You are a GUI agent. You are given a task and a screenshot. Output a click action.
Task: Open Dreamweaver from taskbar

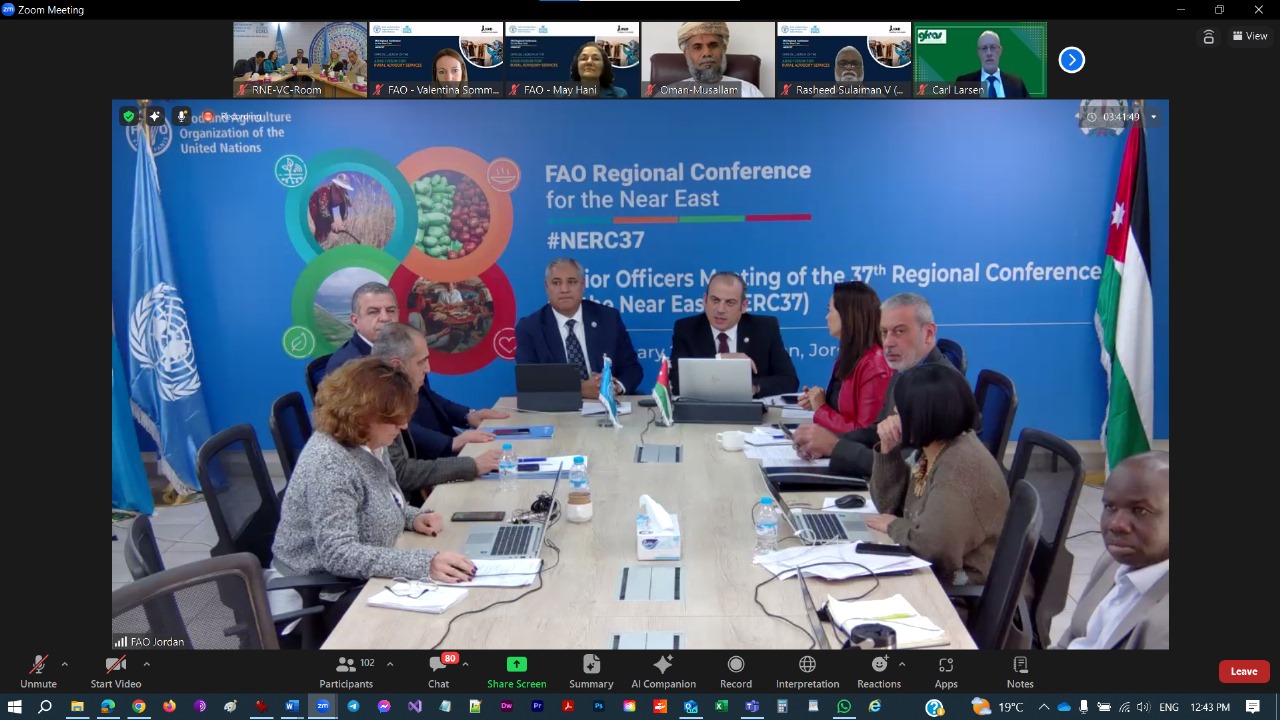coord(506,707)
